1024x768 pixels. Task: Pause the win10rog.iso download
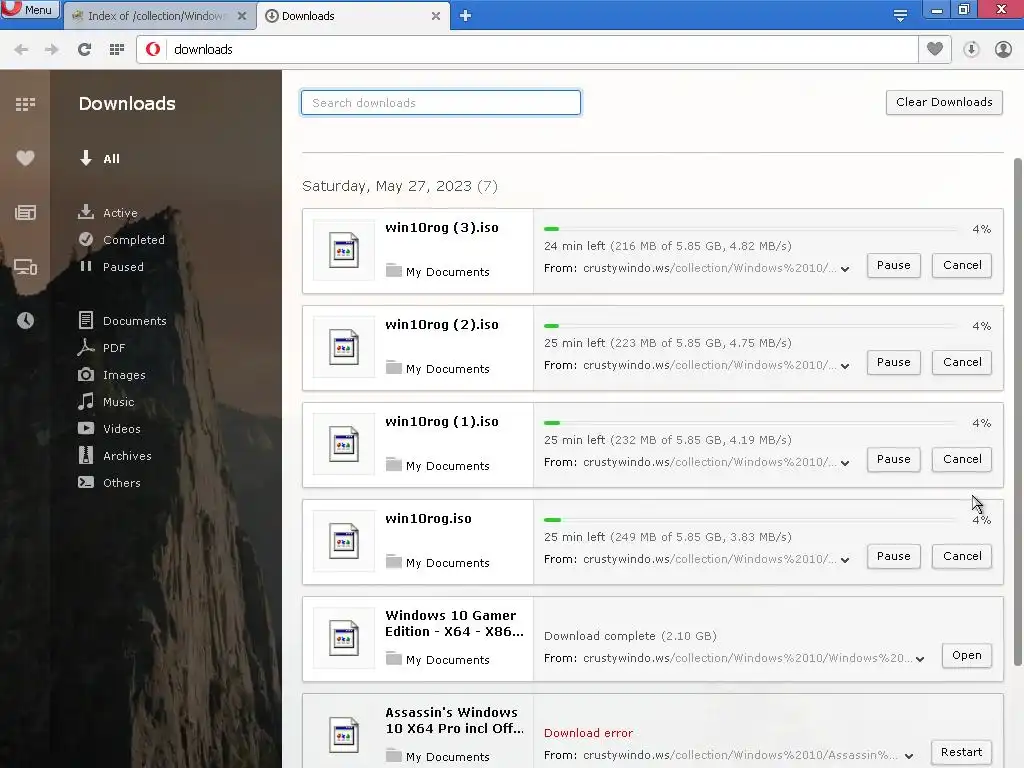pos(893,556)
